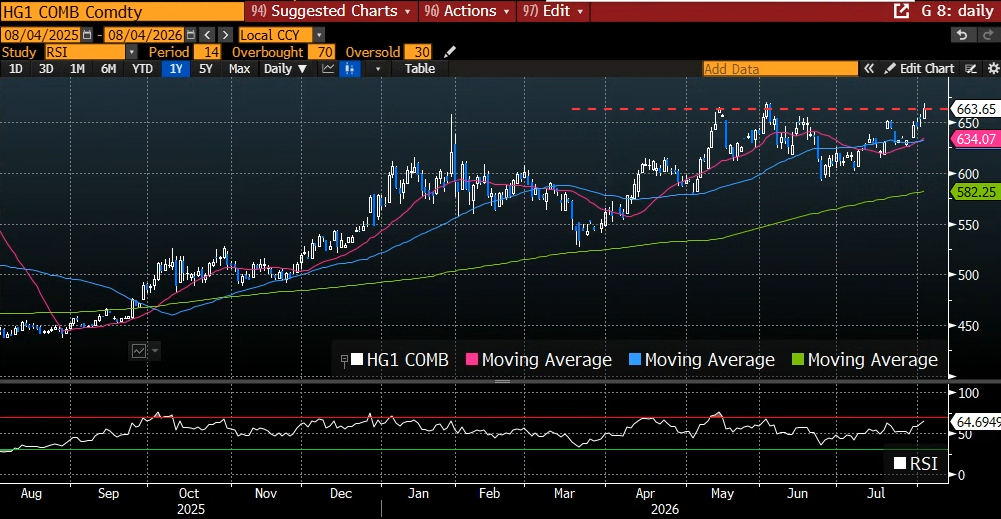Image resolution: width=1001 pixels, height=519 pixels.
Task: Click the HG1 COMB Comdty security field
Action: (x=121, y=11)
